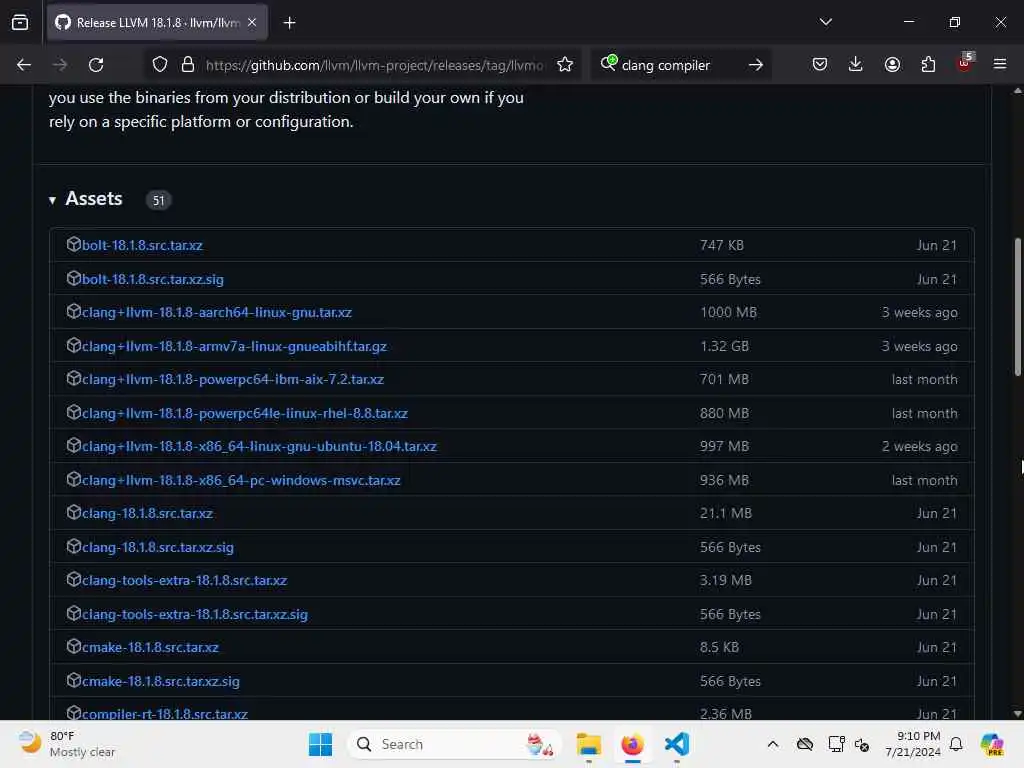
Task: Collapse the Assets section triangle
Action: pyautogui.click(x=52, y=200)
